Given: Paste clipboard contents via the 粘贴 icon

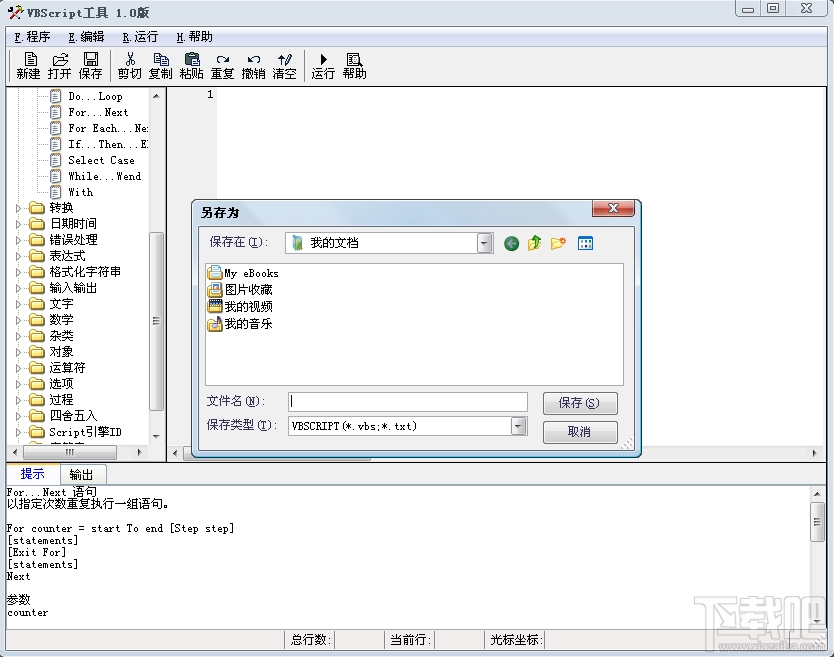Looking at the screenshot, I should (191, 65).
